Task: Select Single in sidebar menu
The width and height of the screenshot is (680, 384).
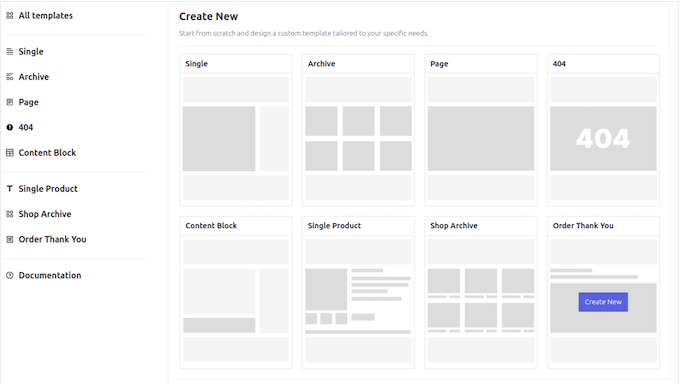Action: (x=31, y=52)
